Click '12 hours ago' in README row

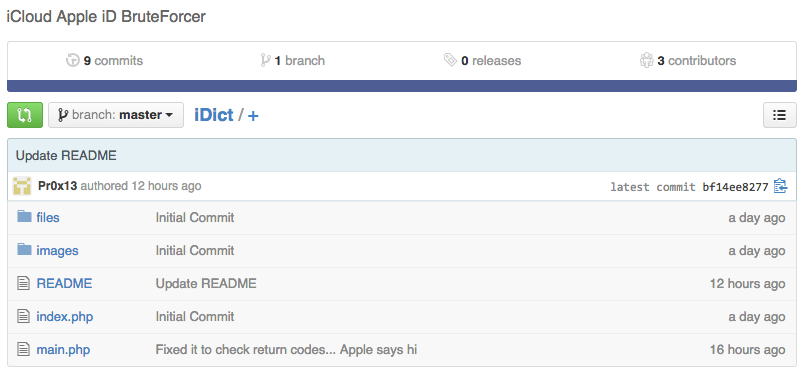[x=747, y=283]
